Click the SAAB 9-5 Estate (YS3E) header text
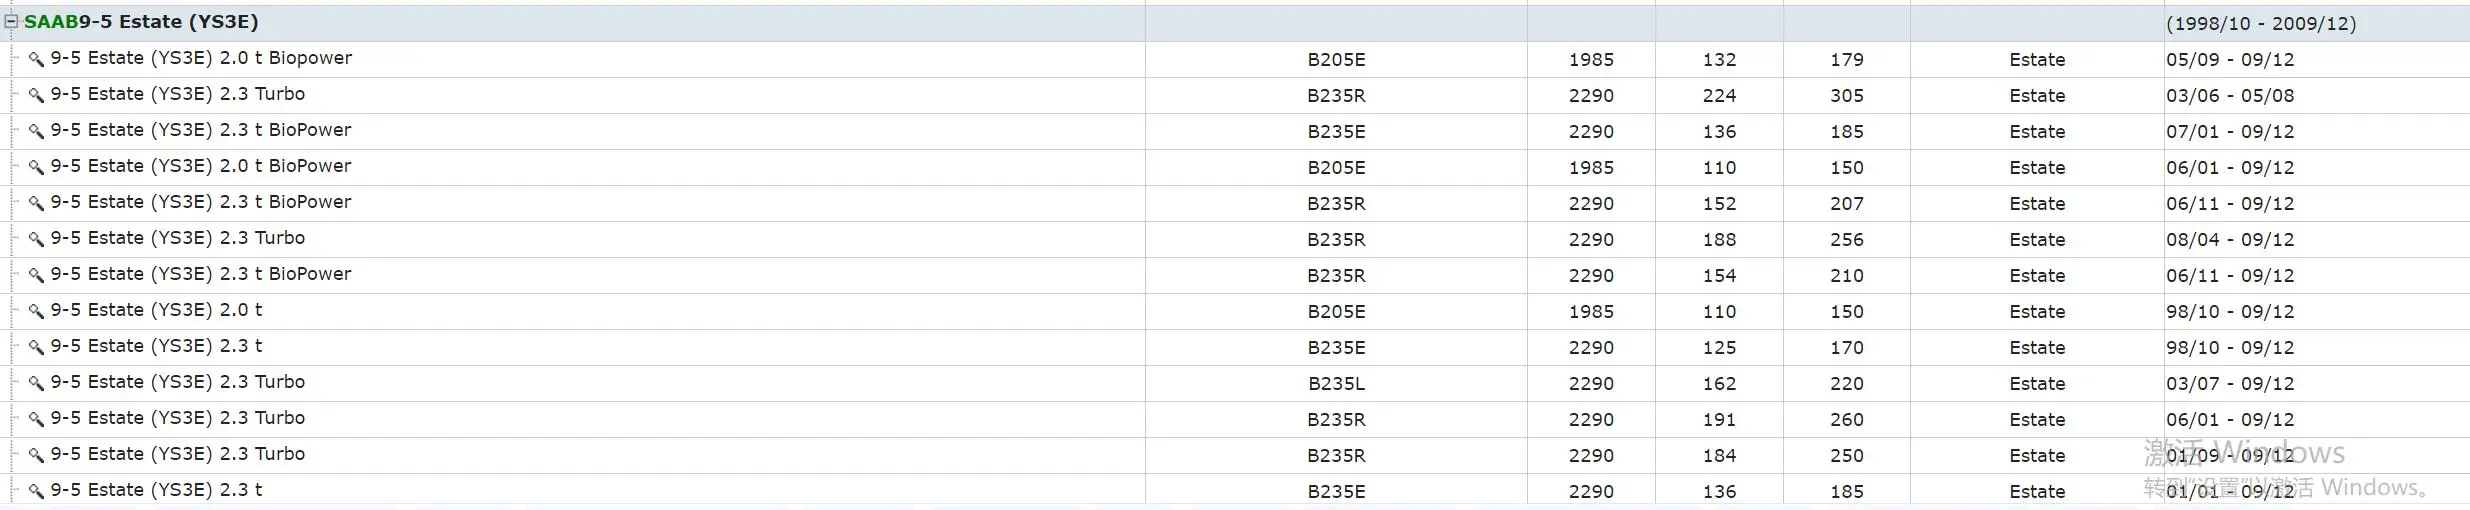 (x=141, y=21)
